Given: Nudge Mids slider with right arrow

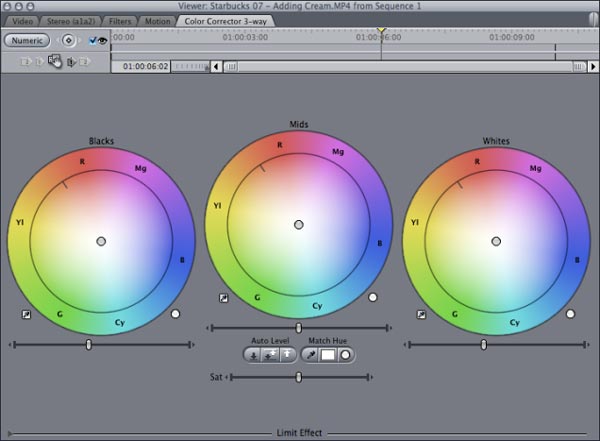Looking at the screenshot, I should click(391, 328).
